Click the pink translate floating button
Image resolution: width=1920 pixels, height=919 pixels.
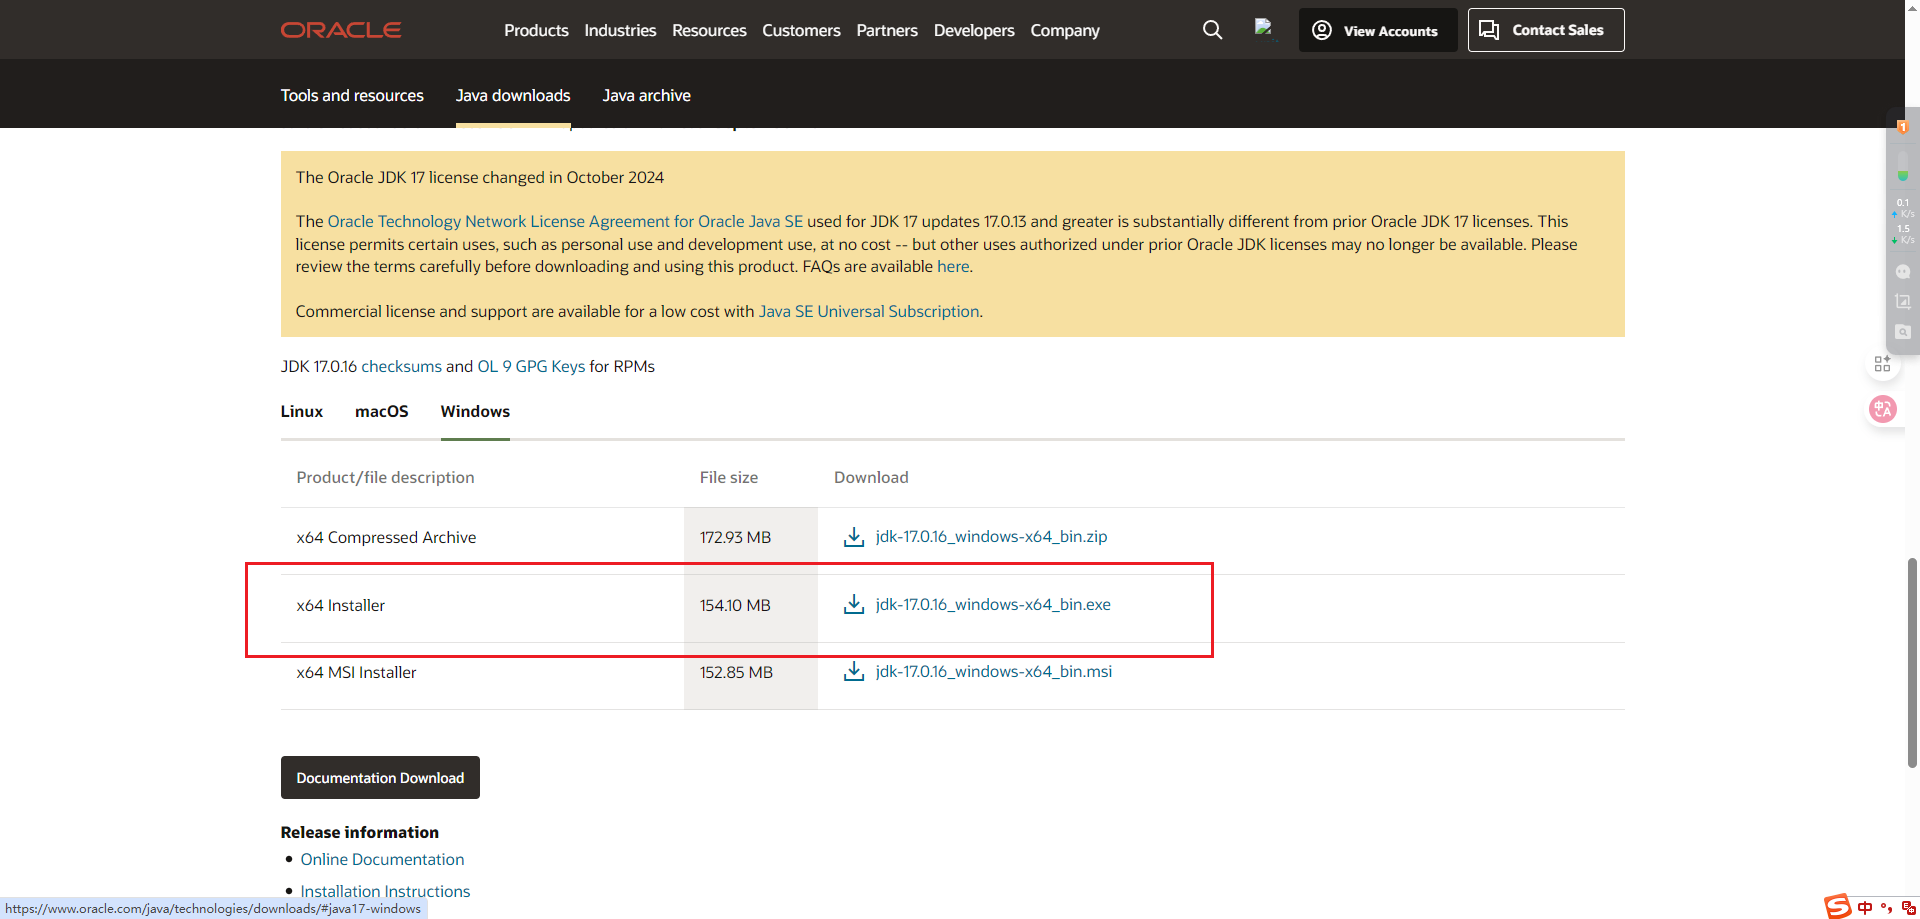(x=1883, y=408)
